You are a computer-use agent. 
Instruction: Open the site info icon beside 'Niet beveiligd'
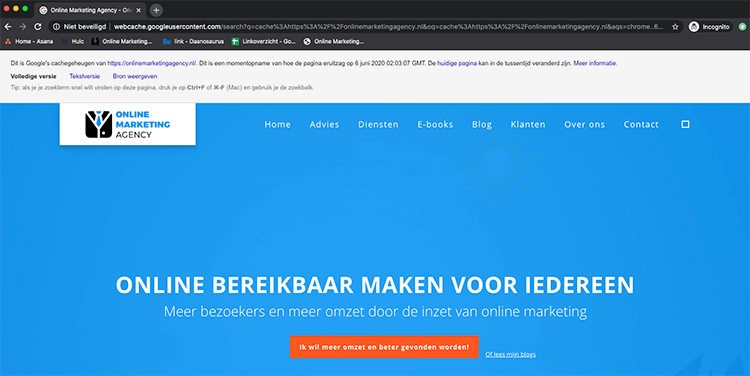tap(56, 27)
